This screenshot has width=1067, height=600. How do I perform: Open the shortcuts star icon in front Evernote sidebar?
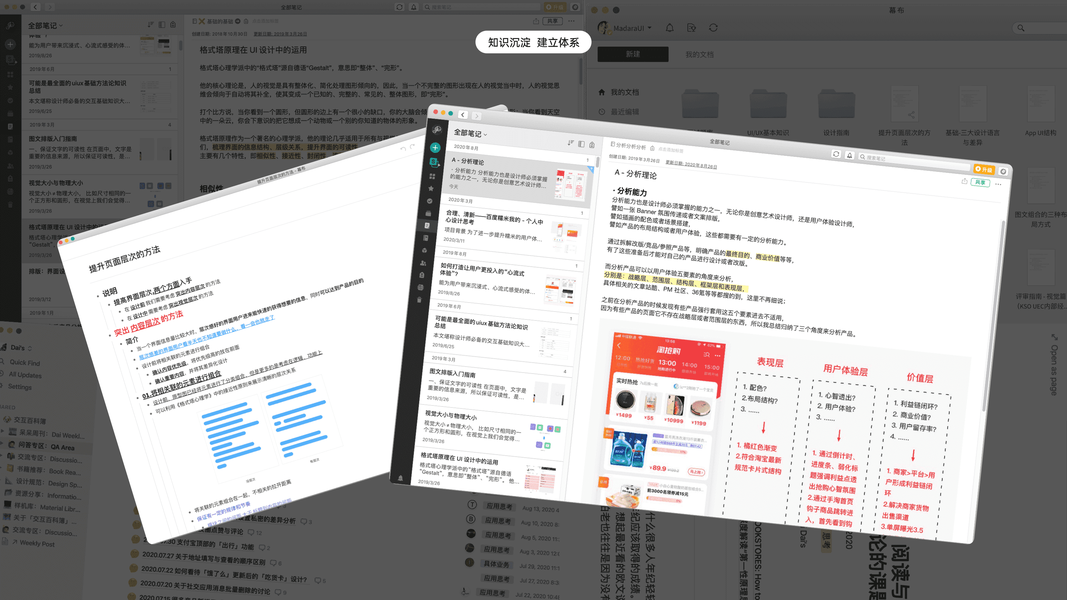coord(431,188)
